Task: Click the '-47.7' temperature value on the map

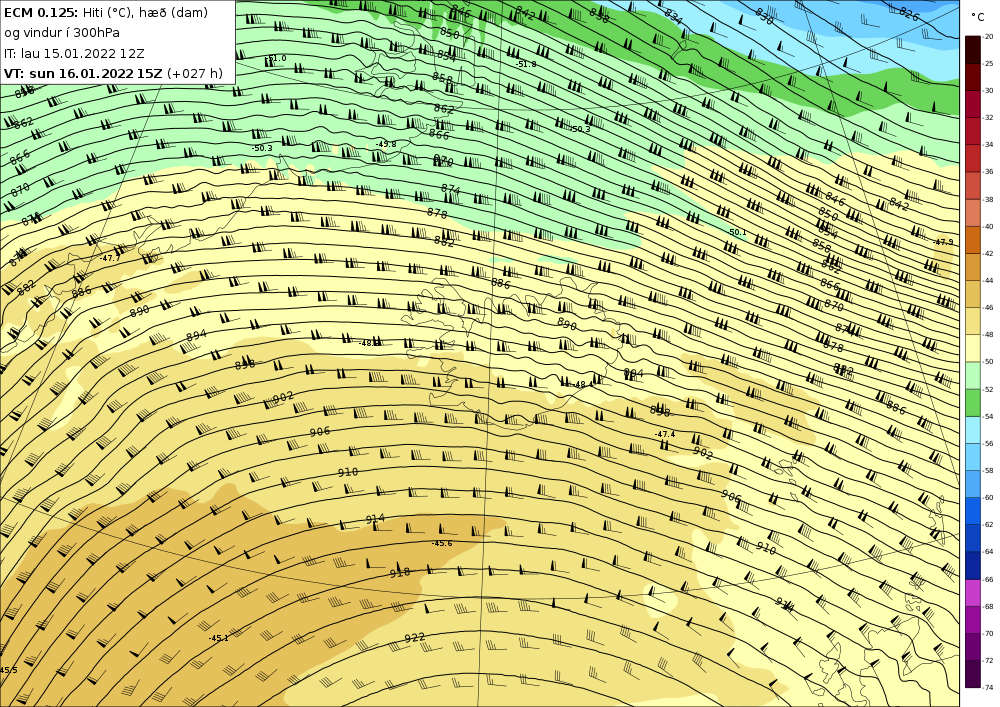Action: coord(110,258)
